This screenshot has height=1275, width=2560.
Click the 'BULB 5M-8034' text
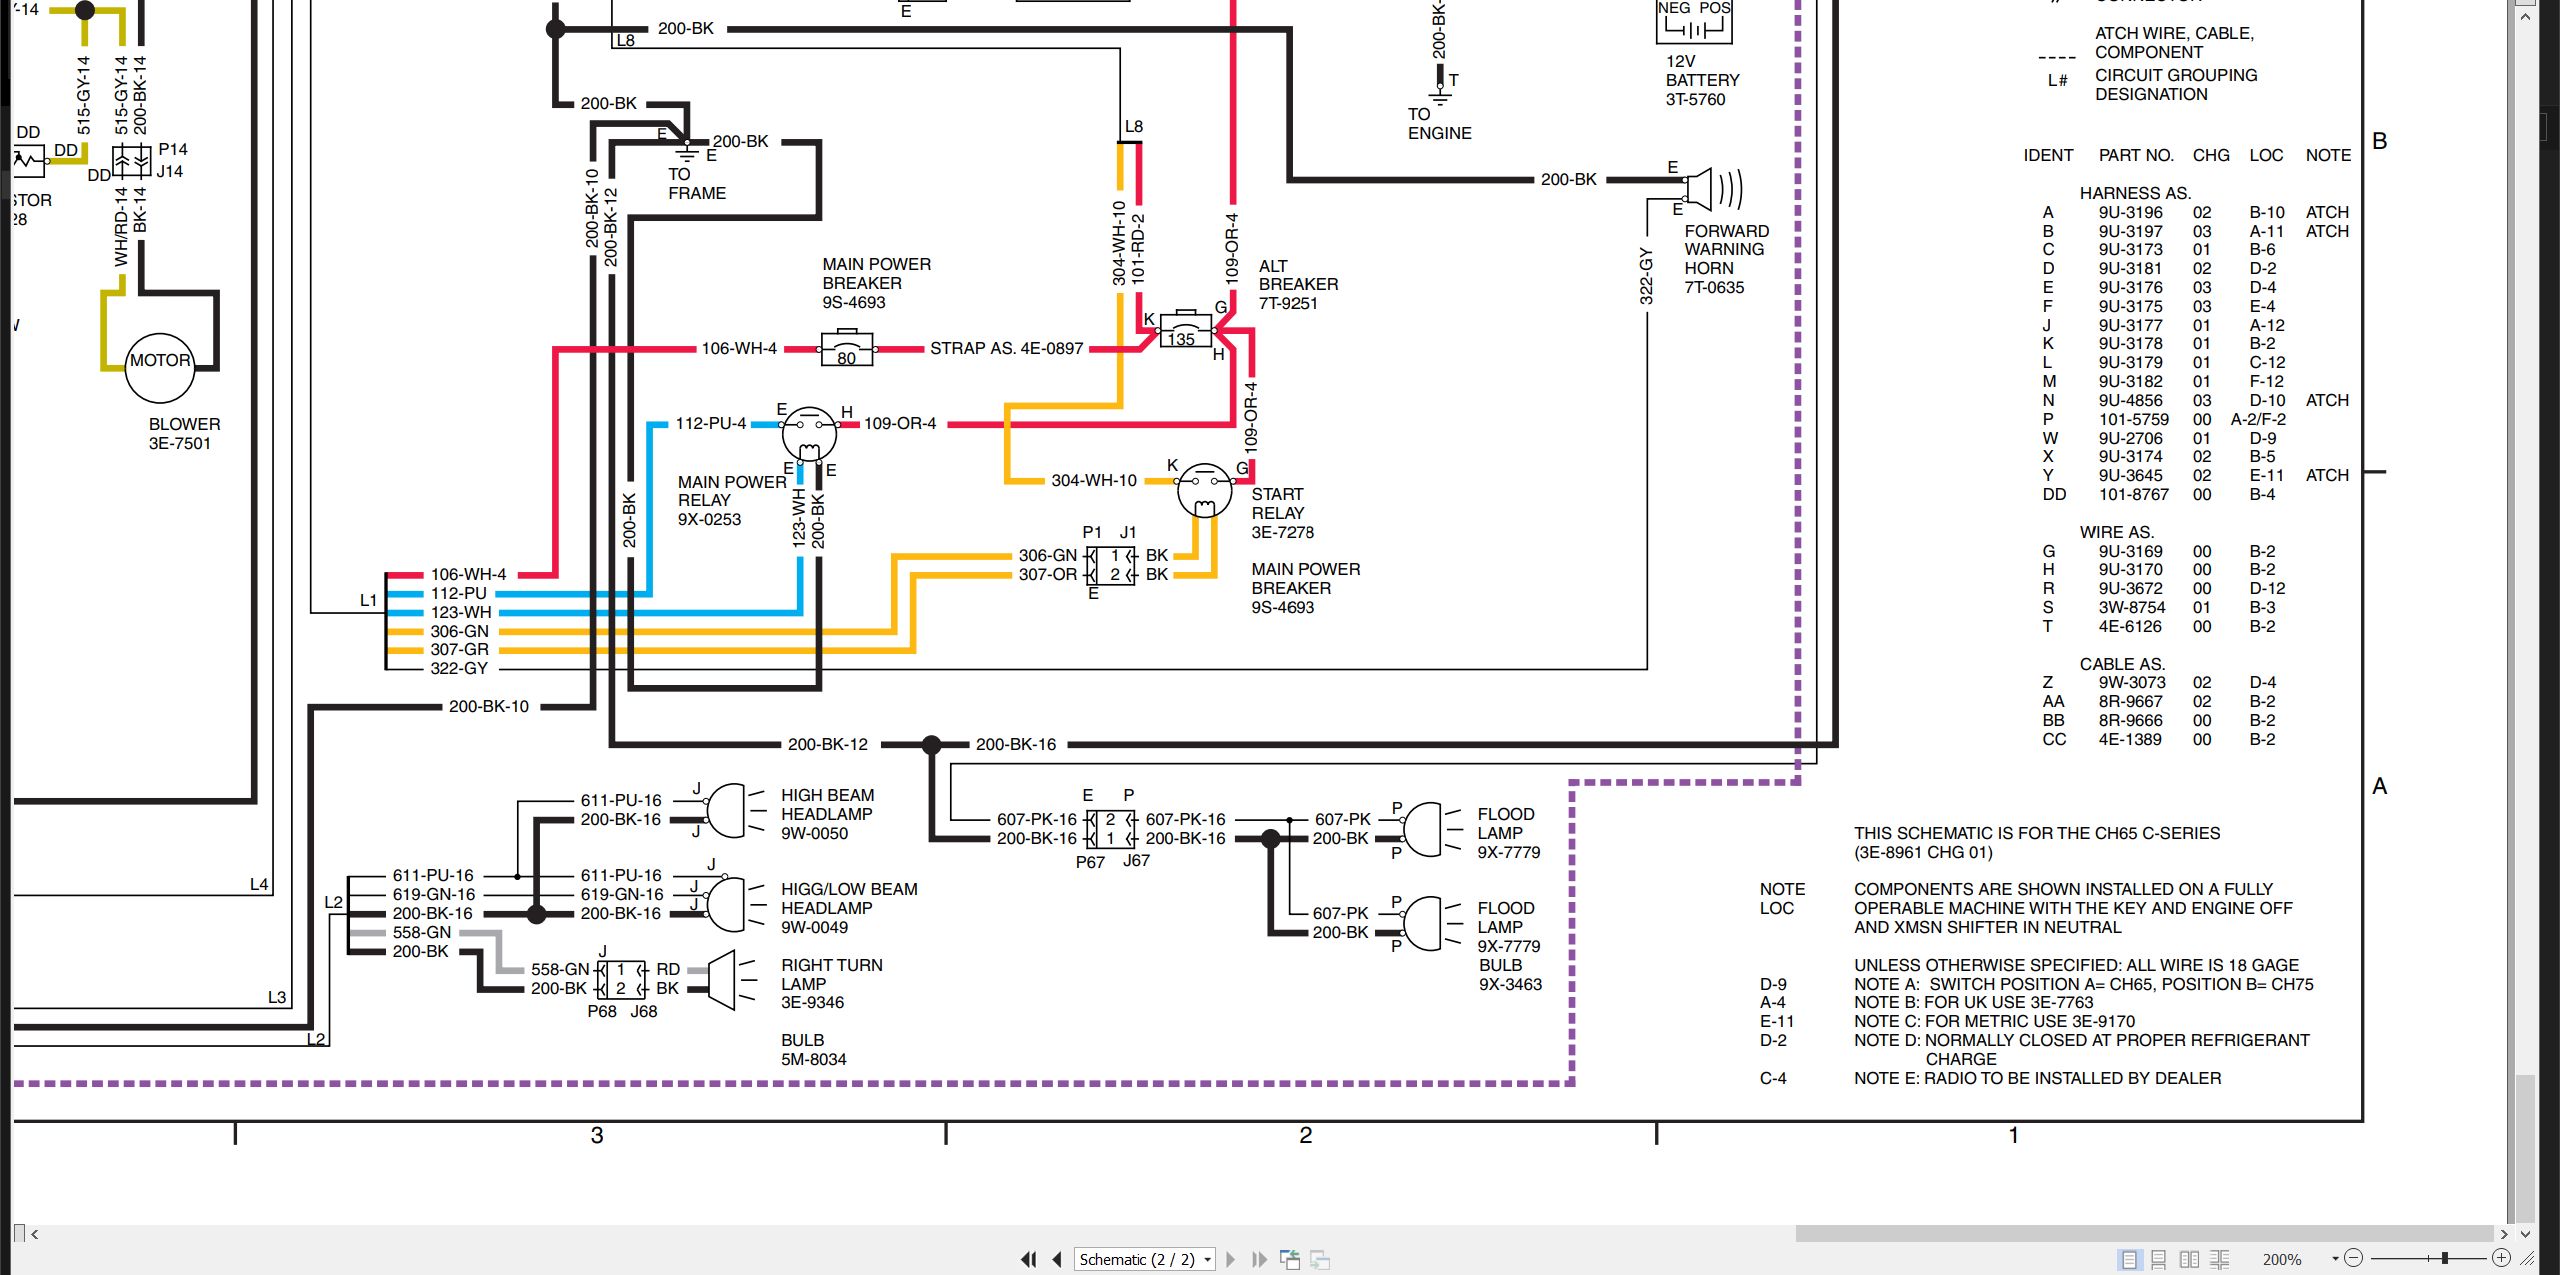[813, 1049]
